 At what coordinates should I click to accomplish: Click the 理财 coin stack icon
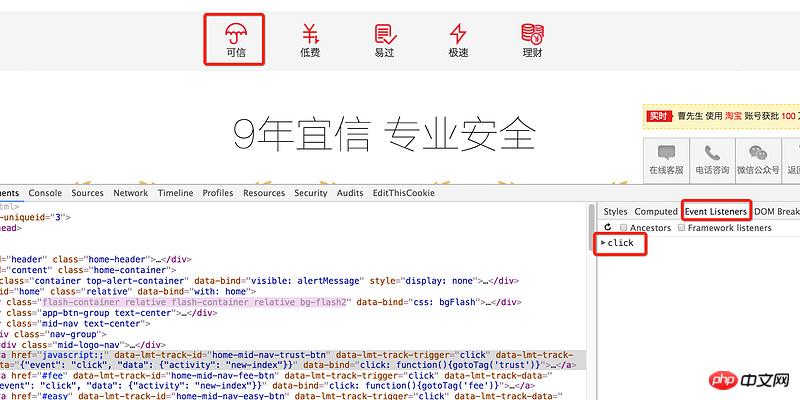point(532,34)
